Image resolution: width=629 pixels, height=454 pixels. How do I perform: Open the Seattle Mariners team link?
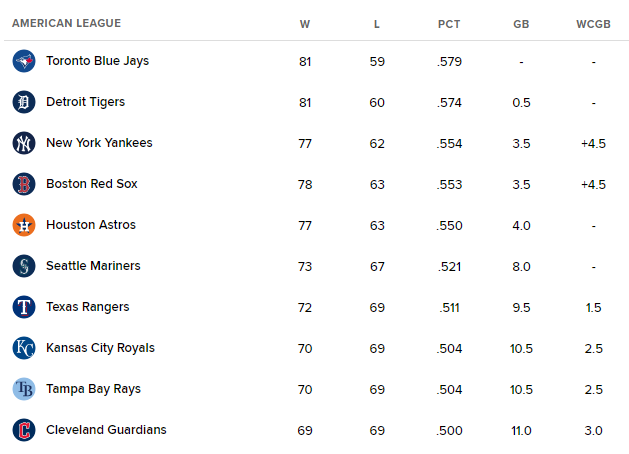point(93,266)
